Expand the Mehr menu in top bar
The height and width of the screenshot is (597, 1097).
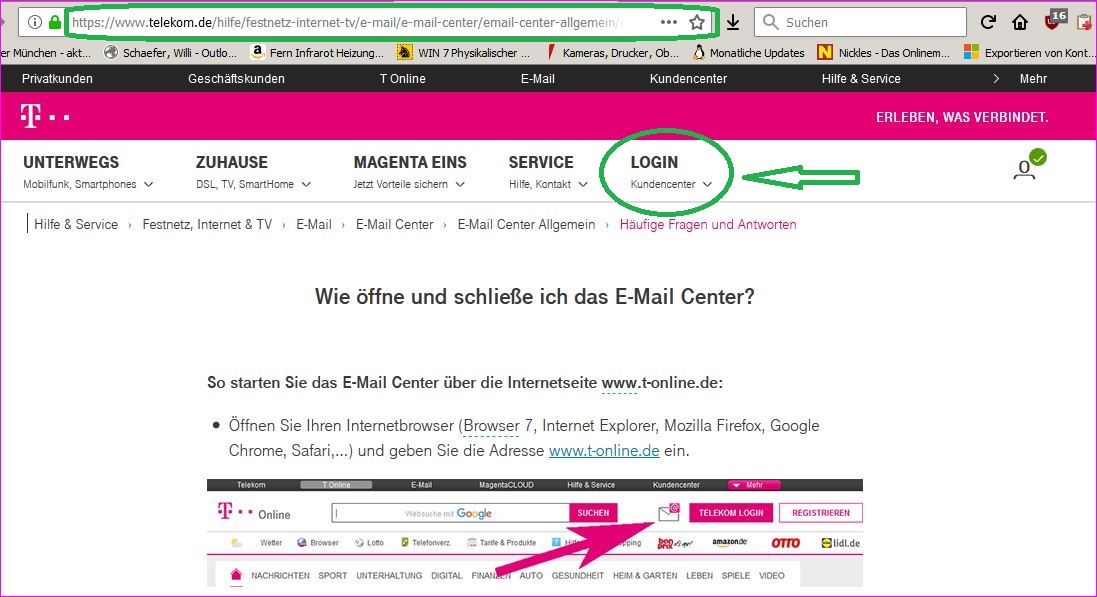click(x=1020, y=78)
